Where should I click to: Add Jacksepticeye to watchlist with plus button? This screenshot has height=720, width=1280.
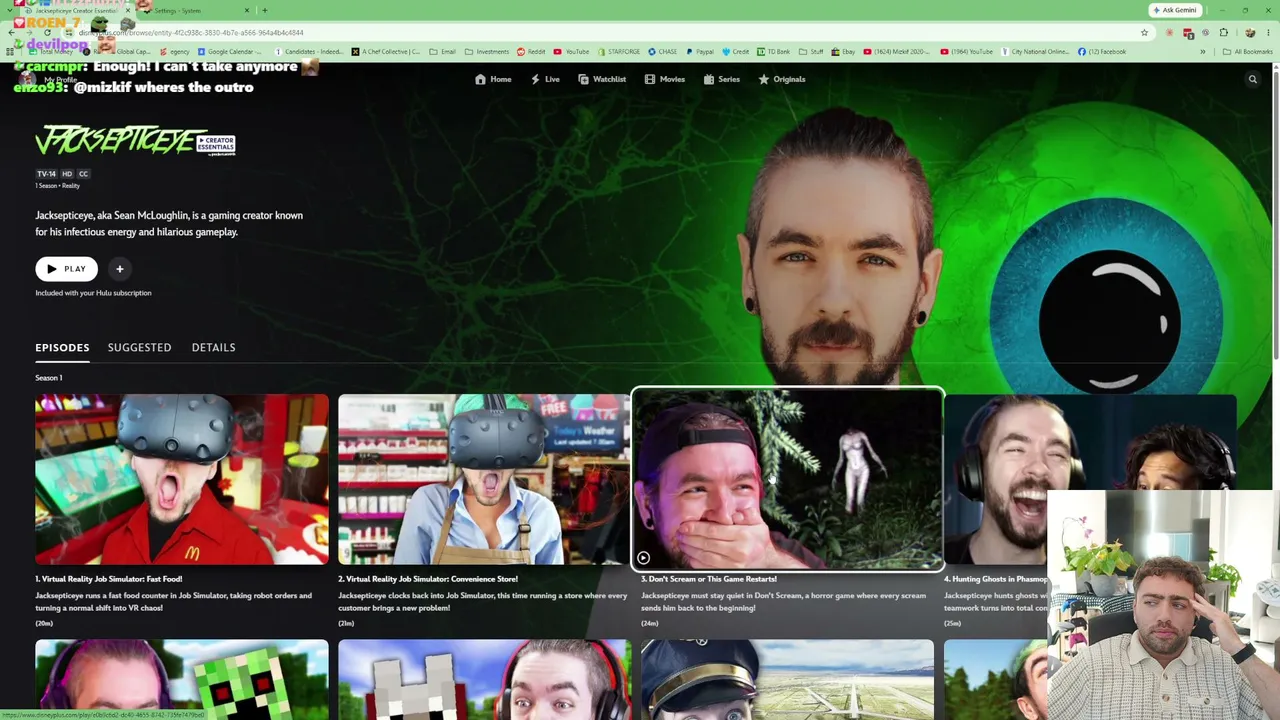coord(119,269)
